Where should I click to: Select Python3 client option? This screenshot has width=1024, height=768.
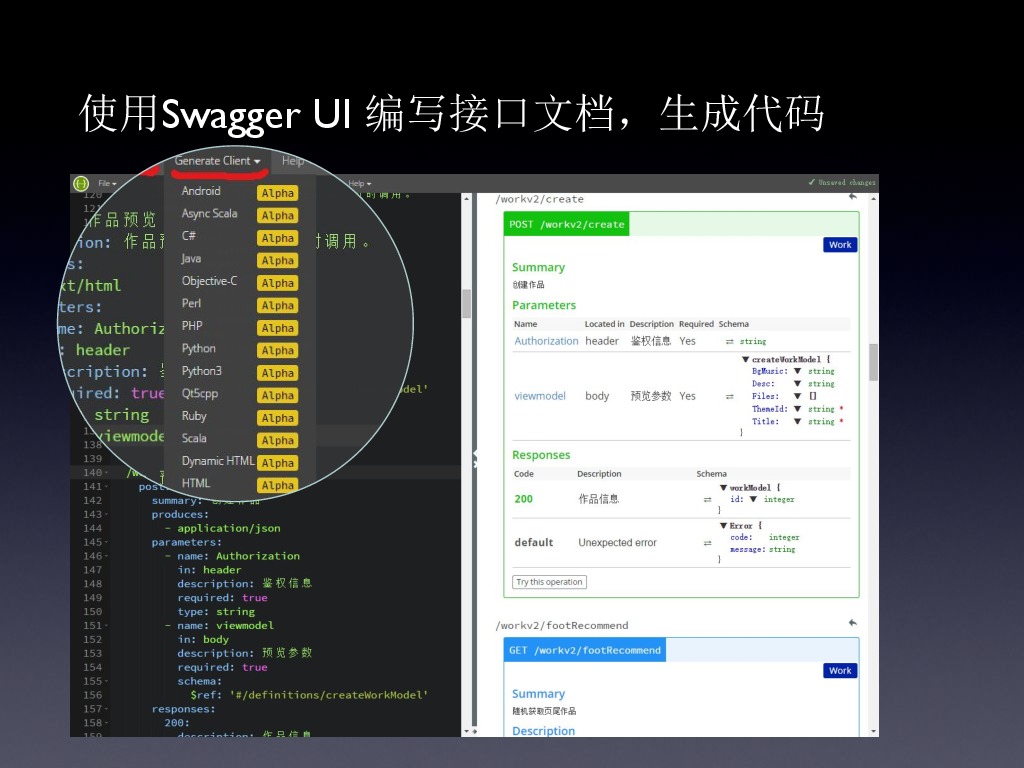(202, 371)
